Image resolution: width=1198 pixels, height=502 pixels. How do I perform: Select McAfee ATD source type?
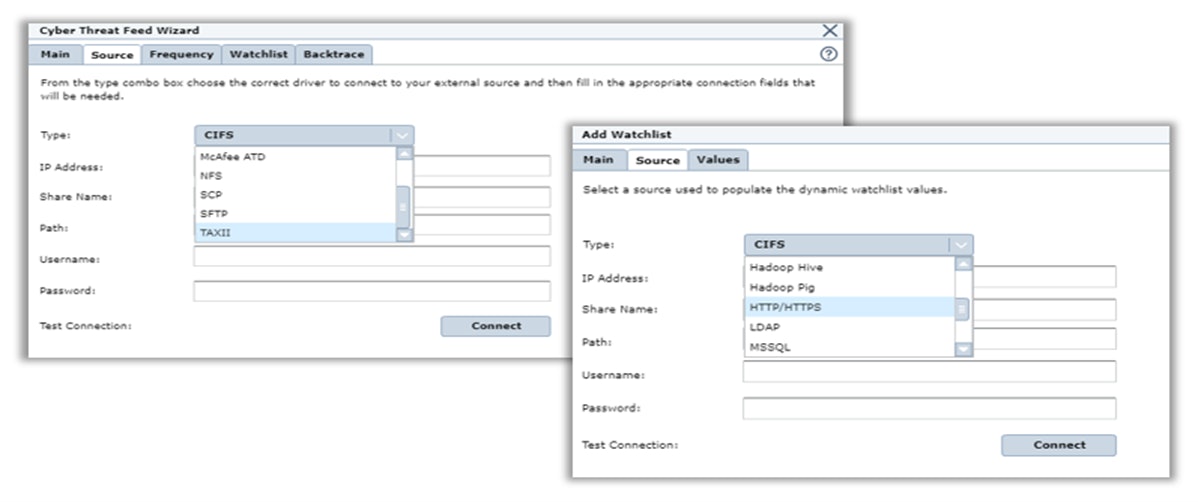[295, 157]
